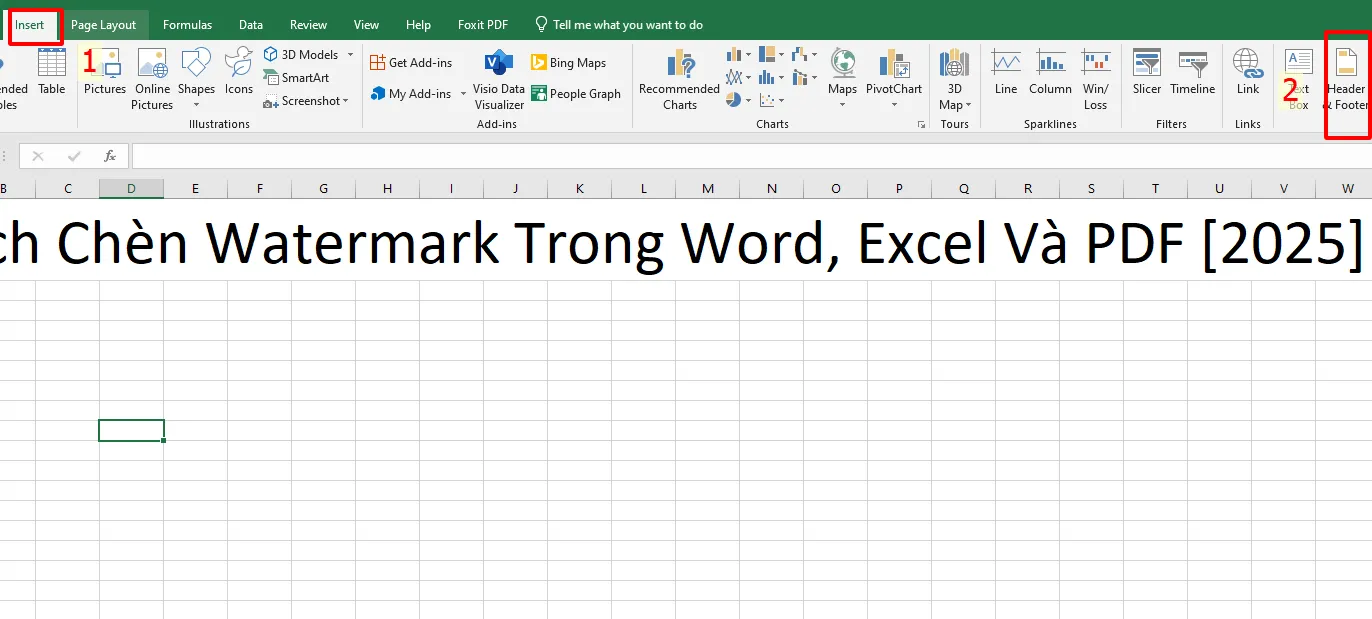
Task: Open Insert Statistic Chart dropdown
Action: pyautogui.click(x=772, y=77)
